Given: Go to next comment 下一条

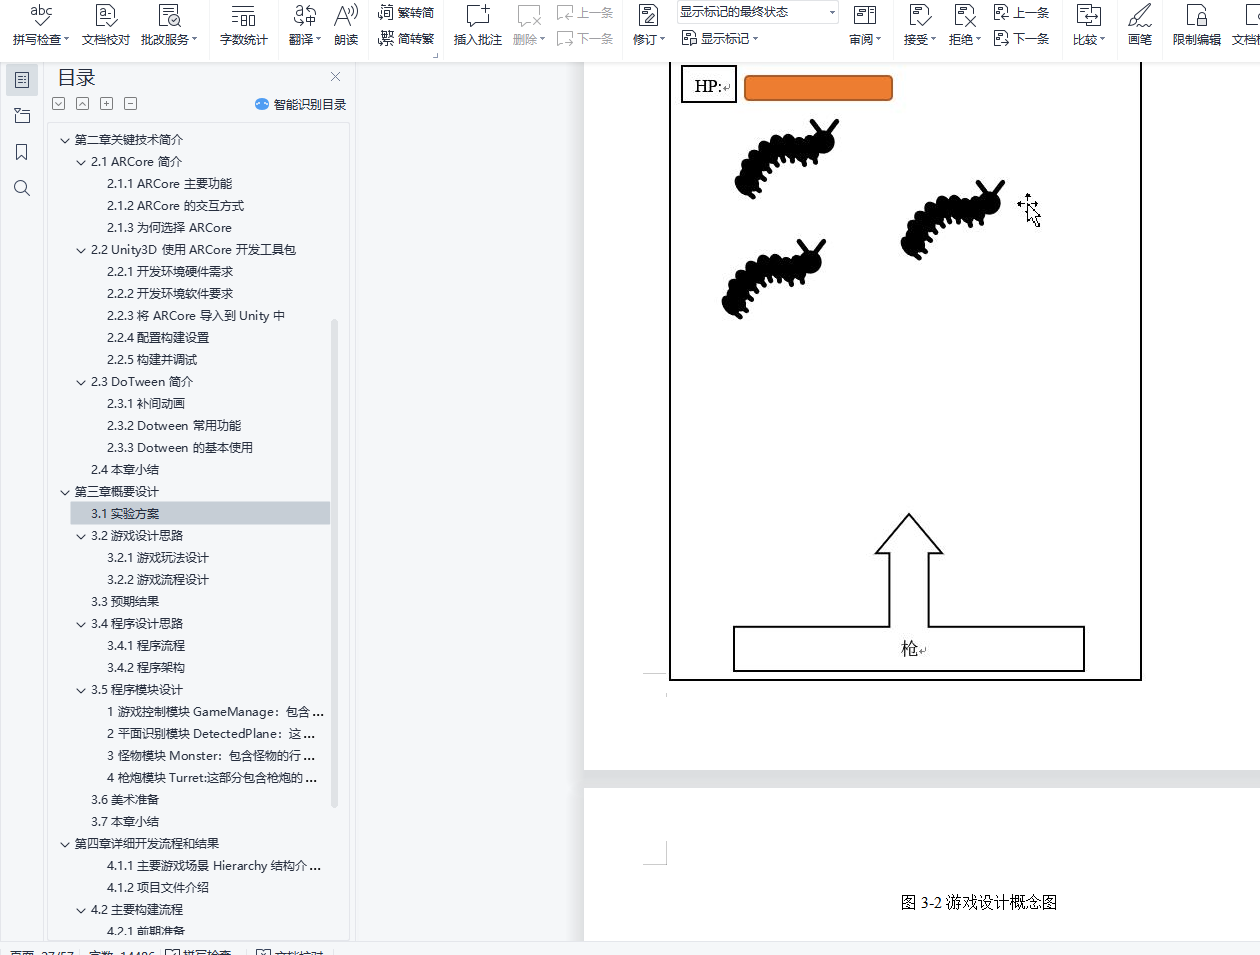Looking at the screenshot, I should (585, 38).
